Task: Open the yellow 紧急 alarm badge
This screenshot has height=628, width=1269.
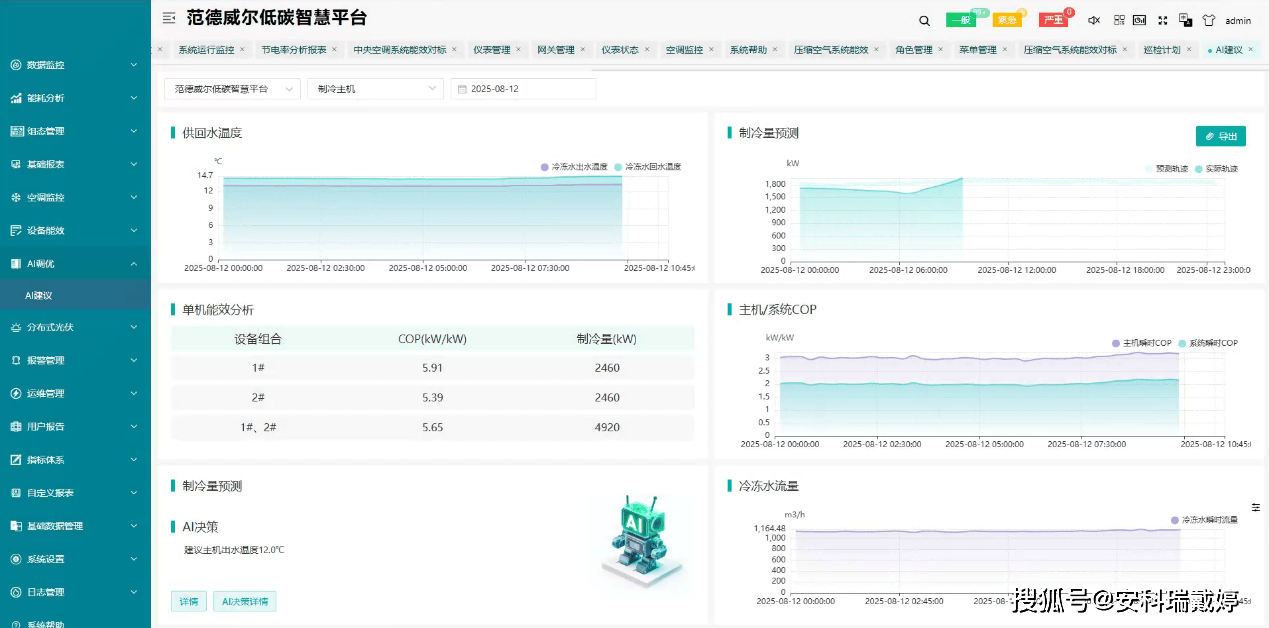Action: coord(1007,20)
